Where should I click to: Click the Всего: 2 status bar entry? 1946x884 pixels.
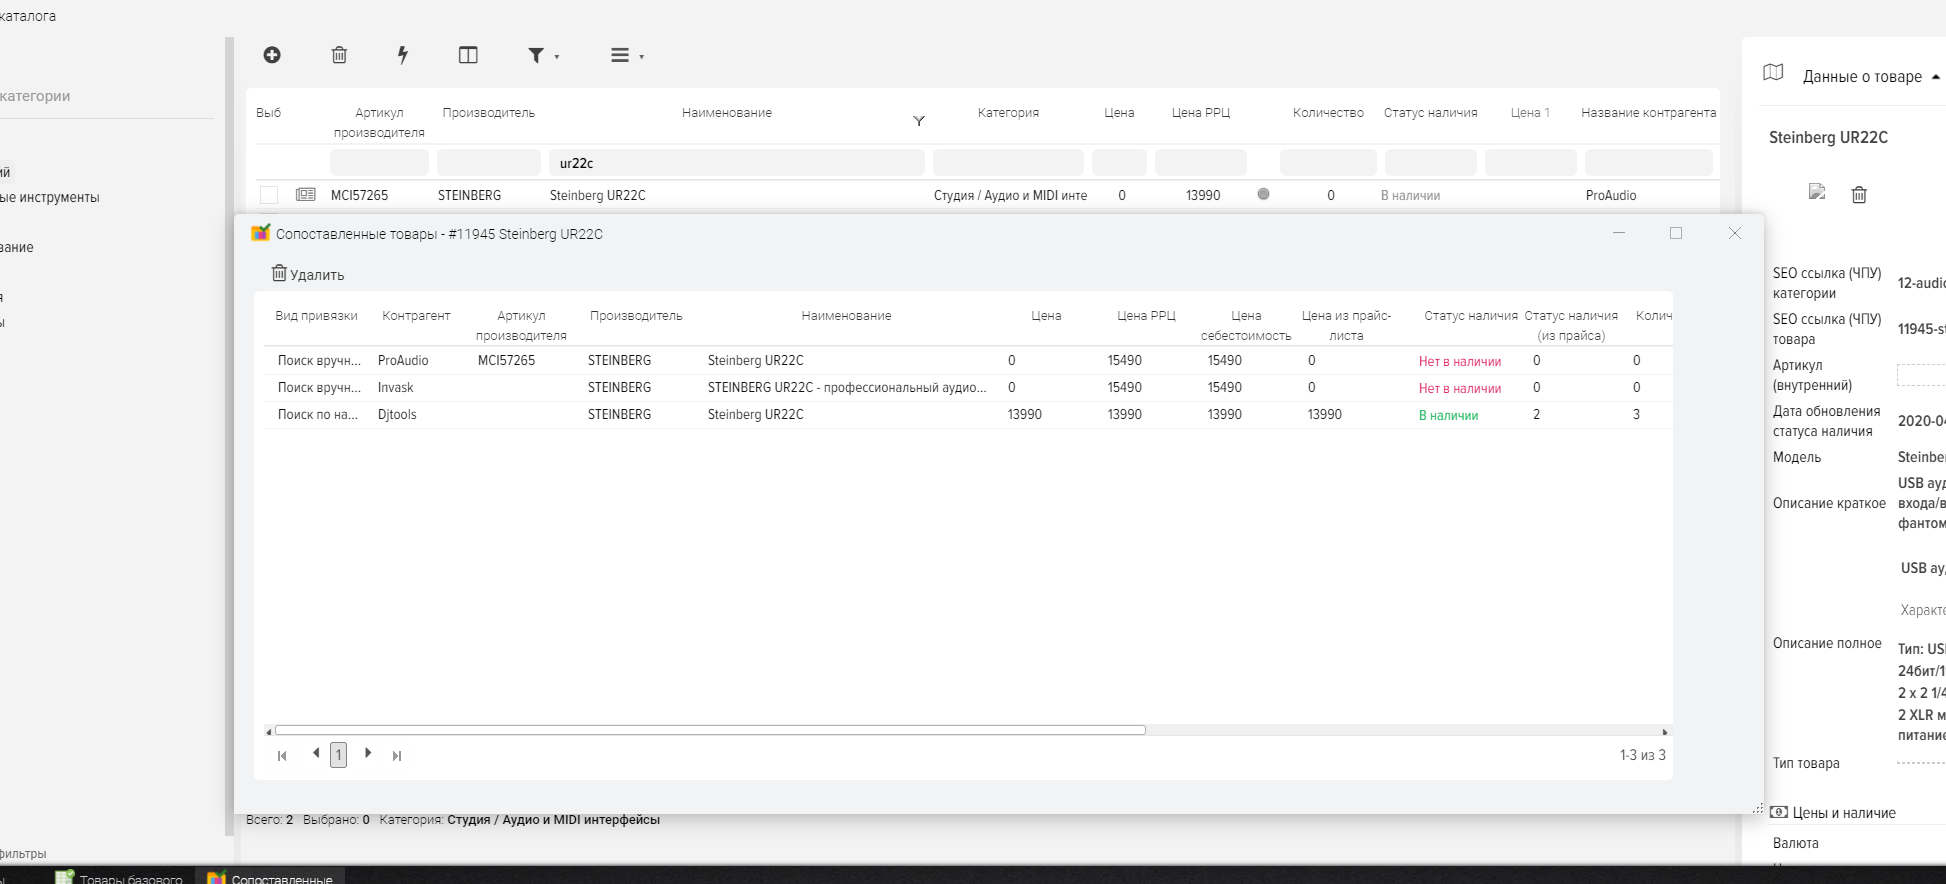point(270,820)
